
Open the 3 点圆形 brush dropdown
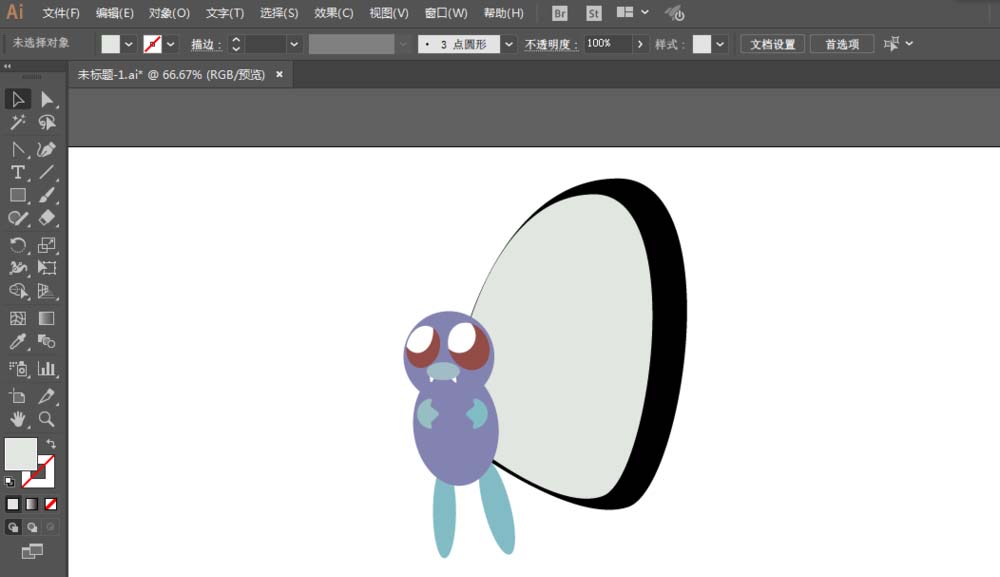coord(509,44)
